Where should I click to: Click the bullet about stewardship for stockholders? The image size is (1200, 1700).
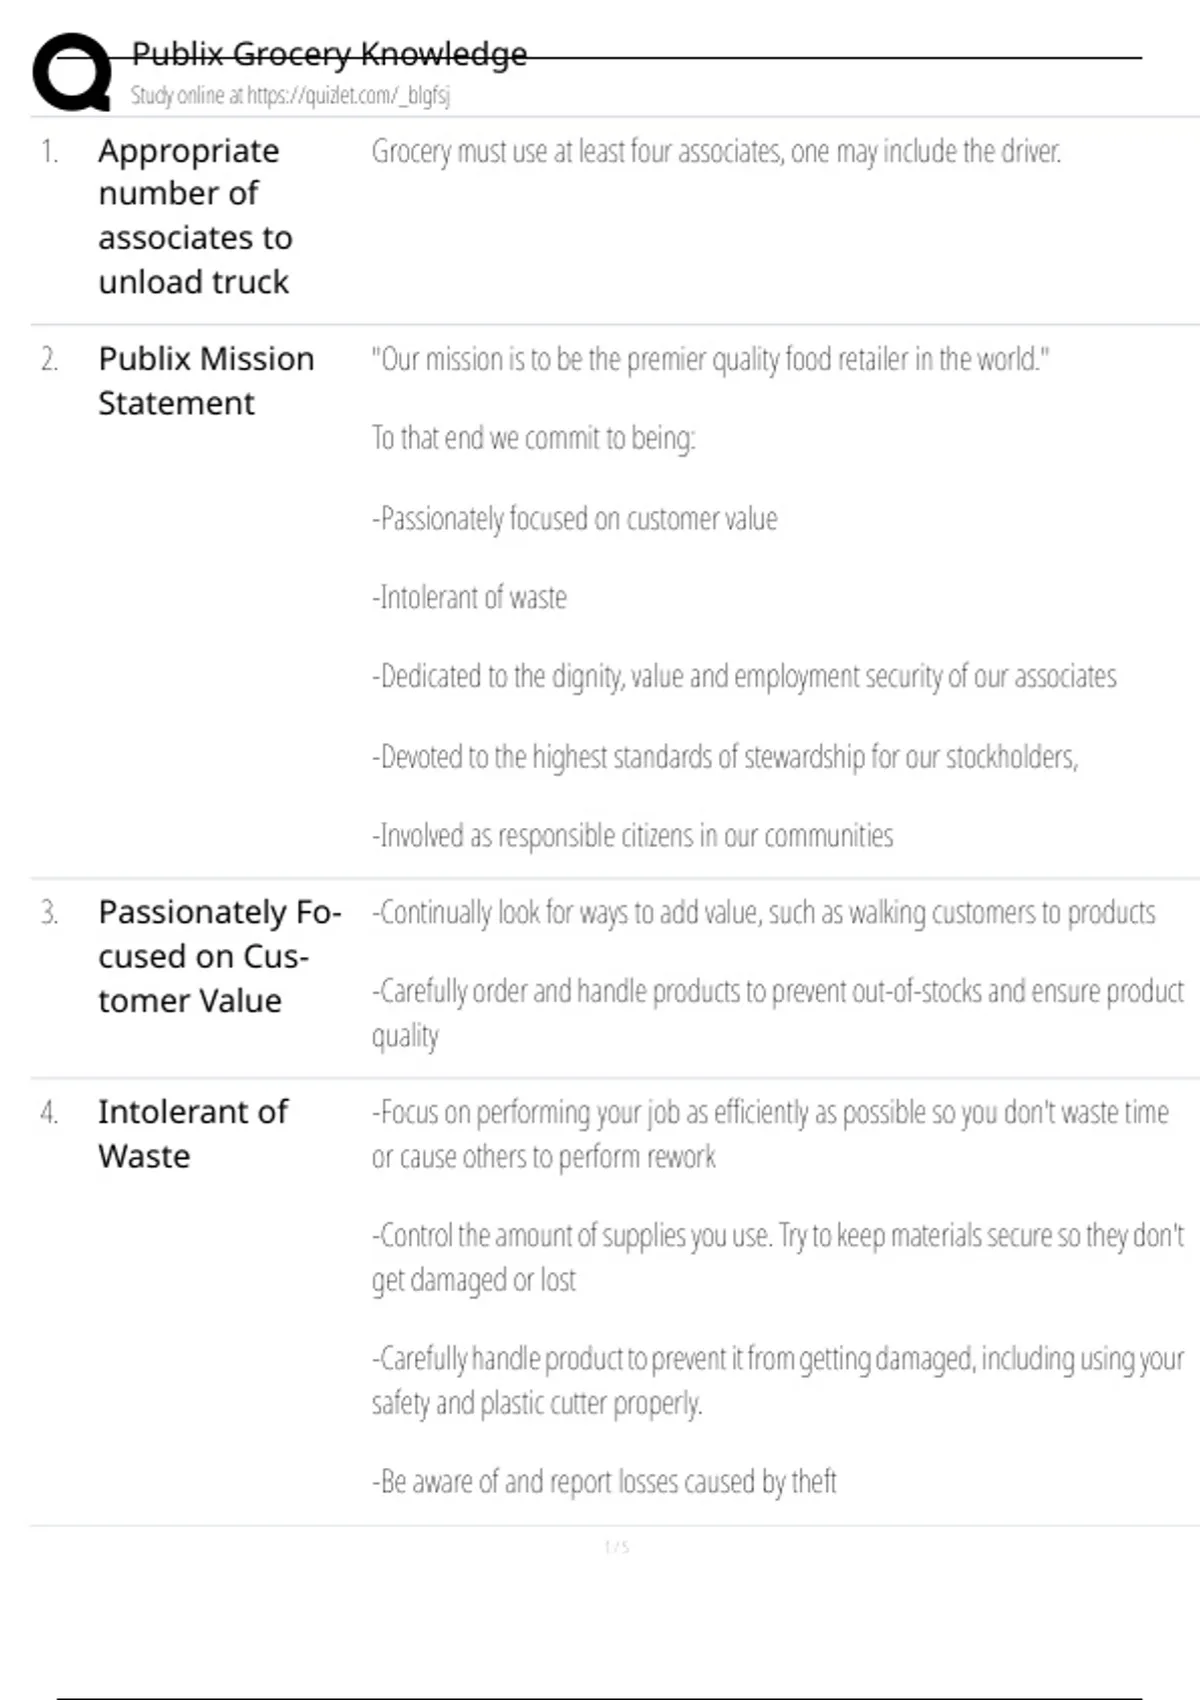pos(725,757)
